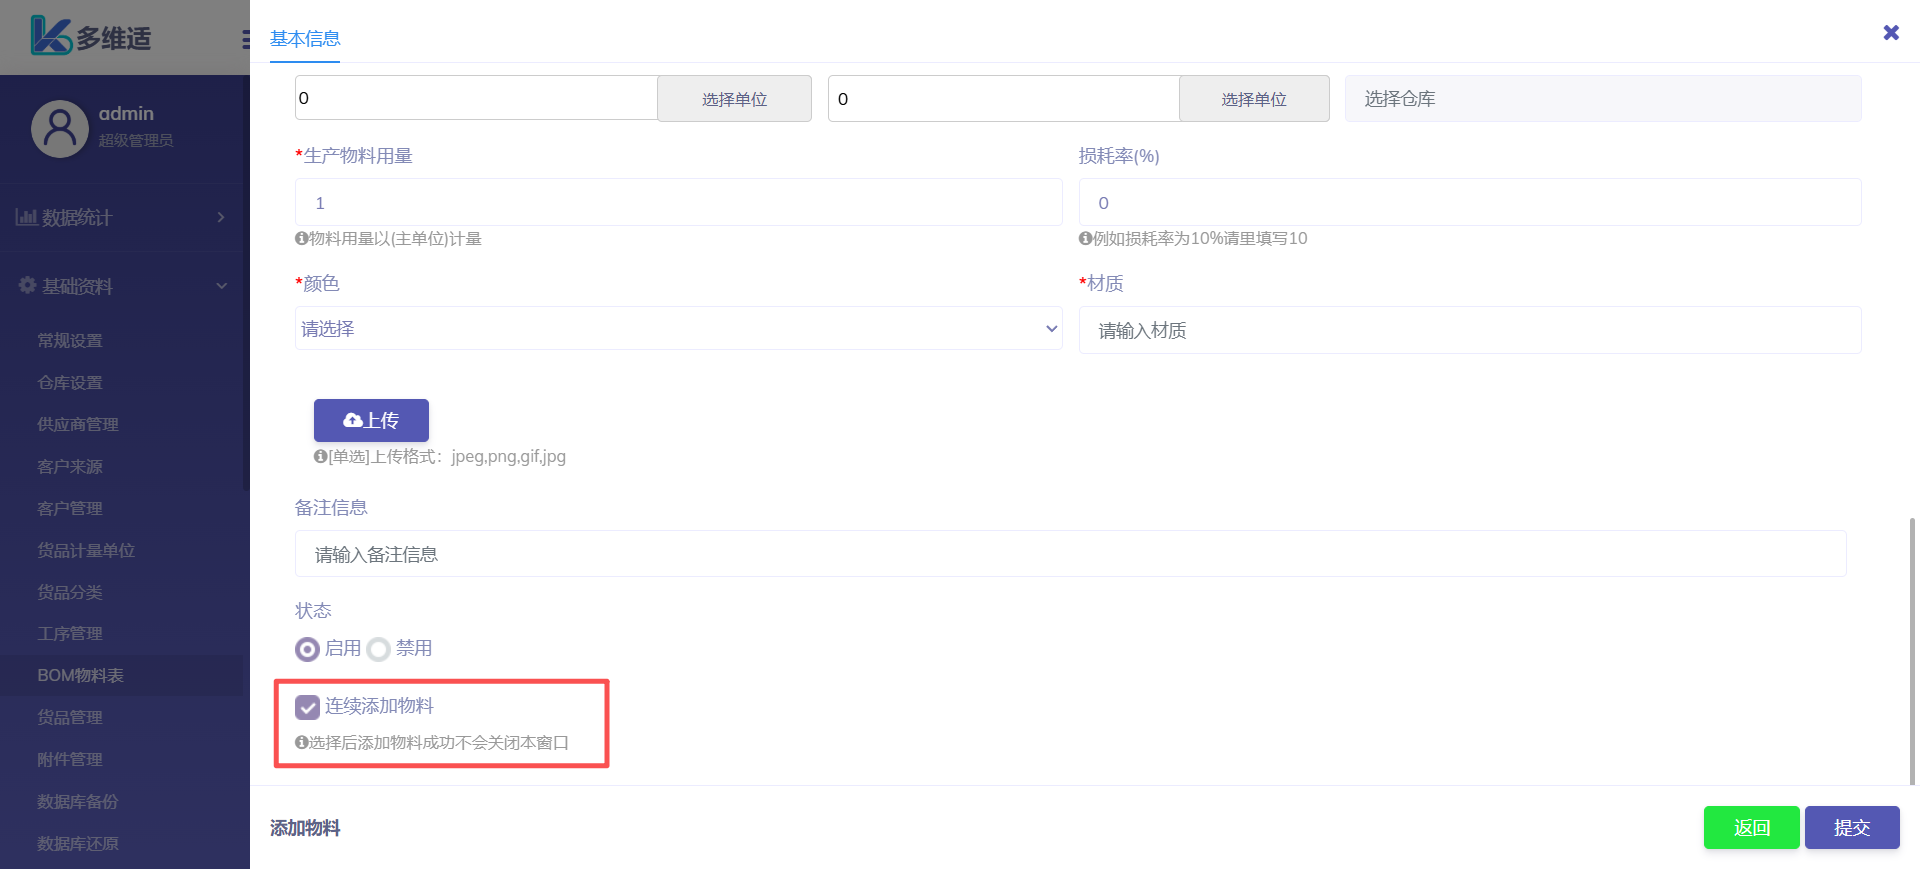Viewport: 1920px width, 869px height.
Task: Uncheck the 连续添加物料 checkbox
Action: point(307,707)
